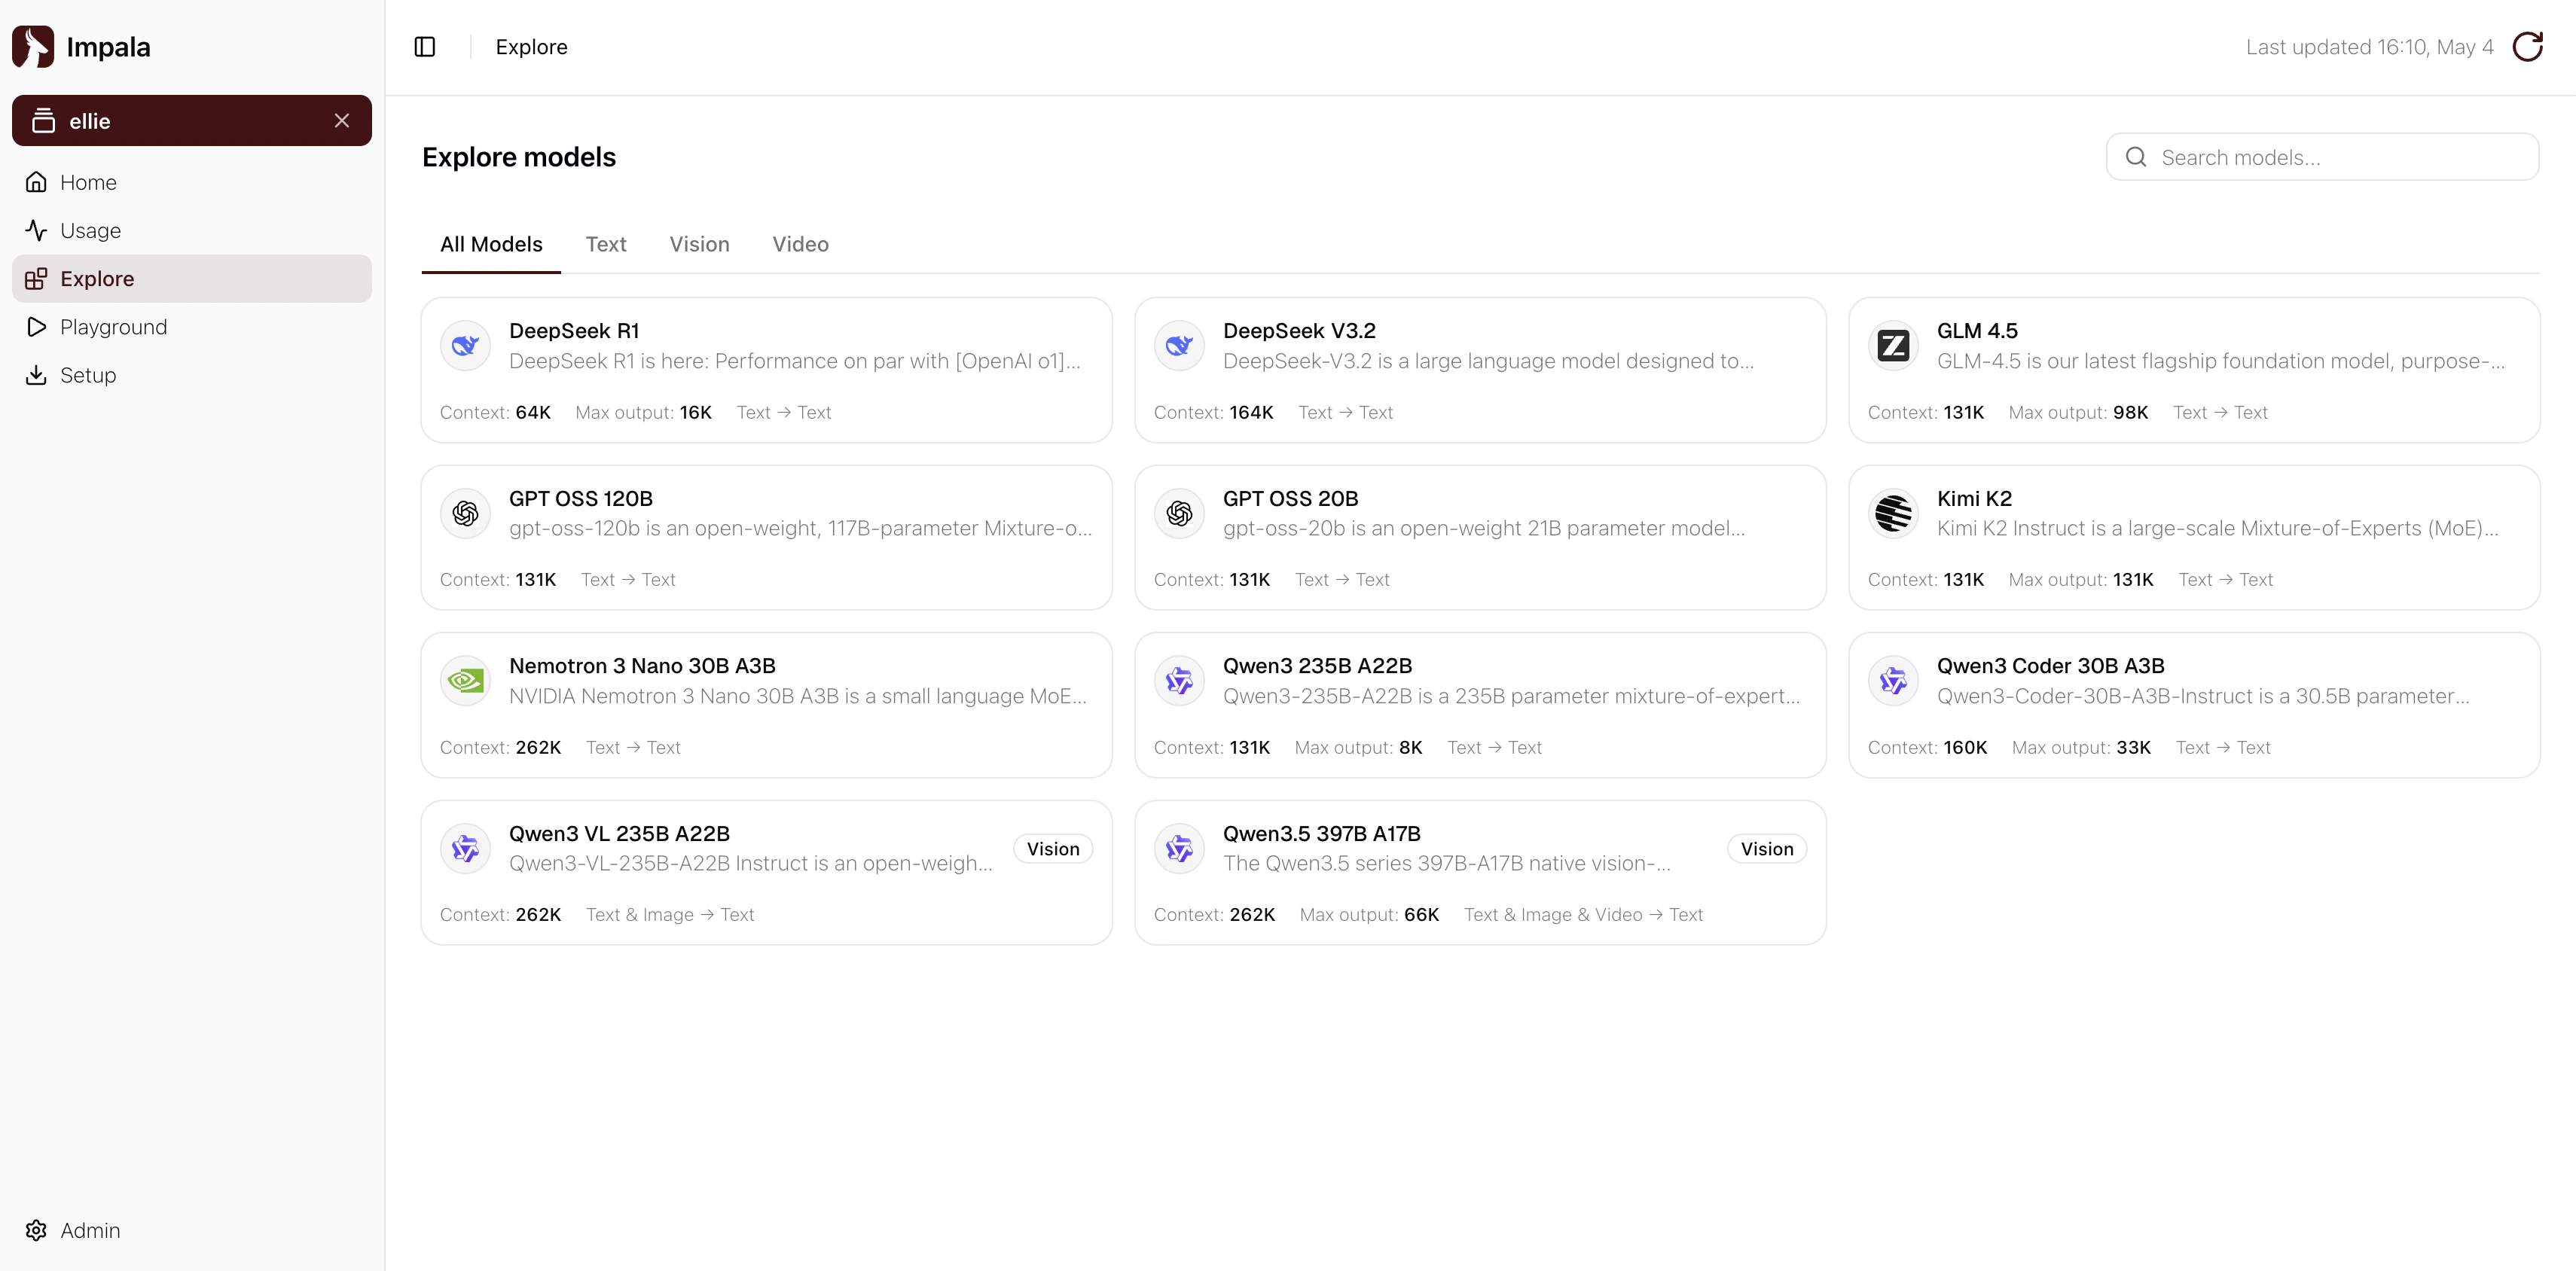
Task: Click the Qwen3.5 397B A17B logo
Action: point(1179,849)
